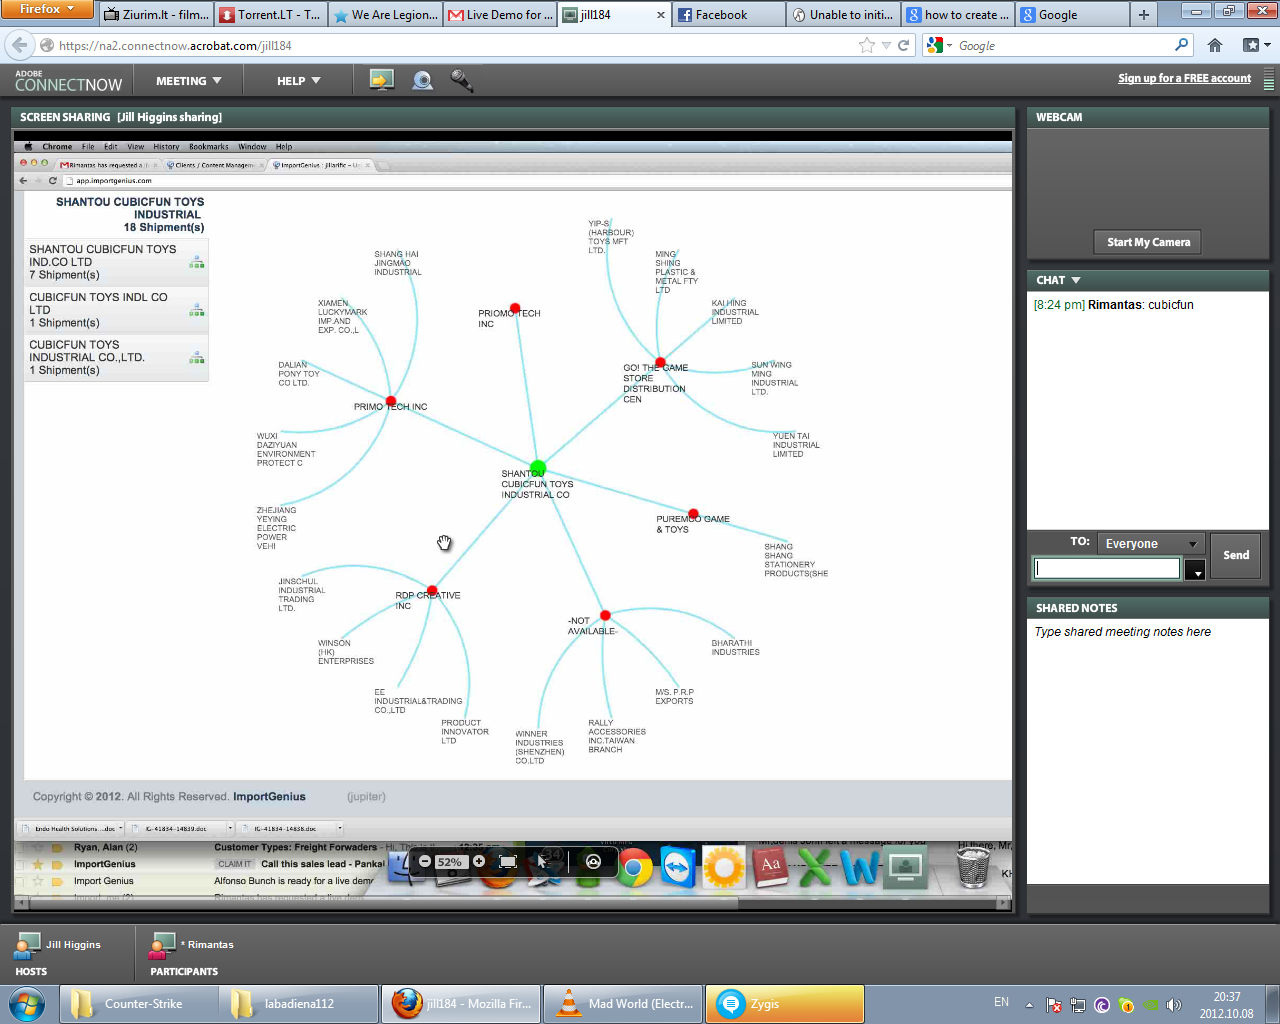Select host Jill Higgins
This screenshot has width=1280, height=1024.
coord(59,944)
